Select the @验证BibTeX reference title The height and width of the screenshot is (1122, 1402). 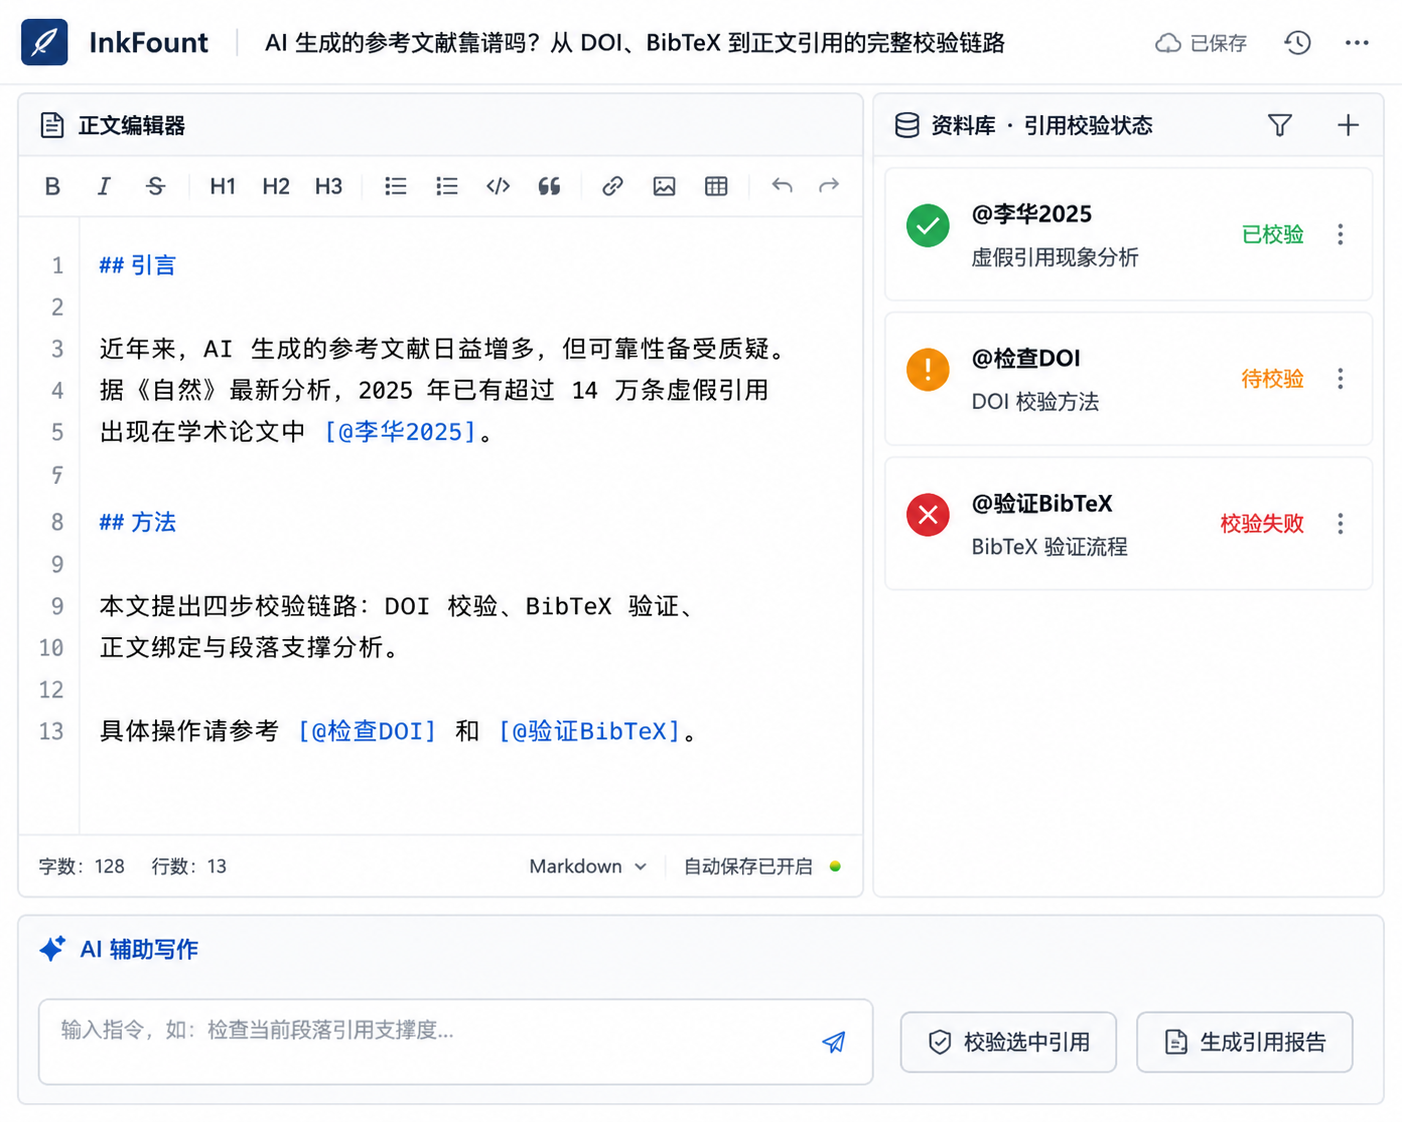click(x=1041, y=503)
